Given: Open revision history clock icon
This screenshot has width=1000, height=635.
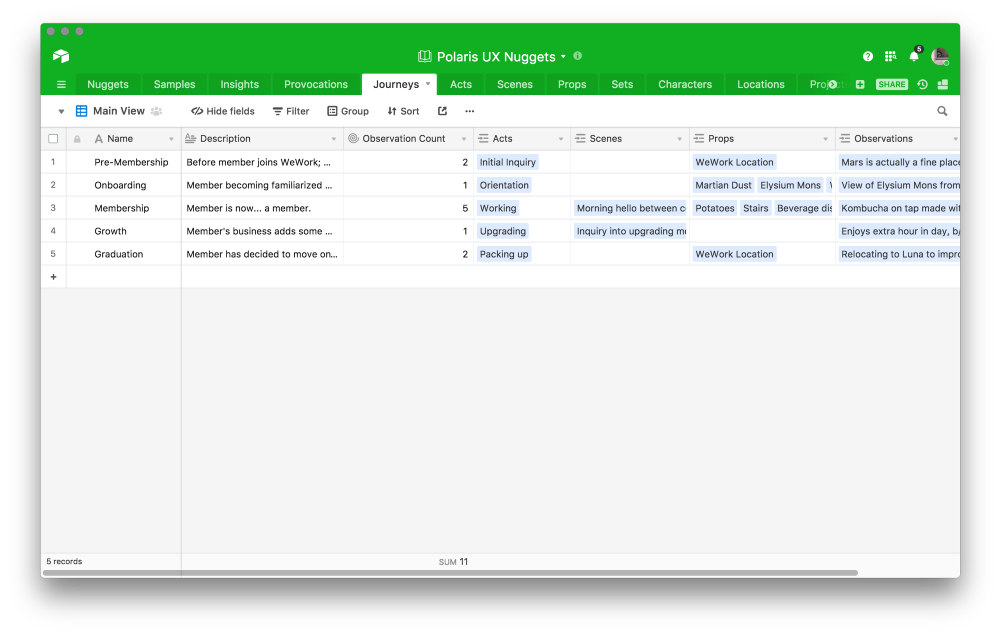Looking at the screenshot, I should 922,84.
